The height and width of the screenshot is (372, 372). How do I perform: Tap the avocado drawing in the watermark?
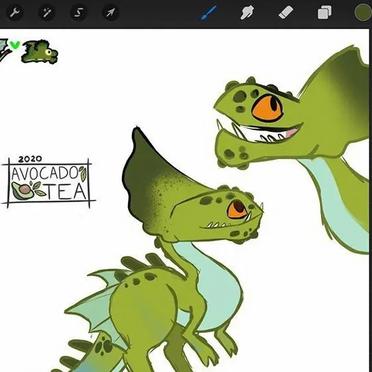click(22, 191)
